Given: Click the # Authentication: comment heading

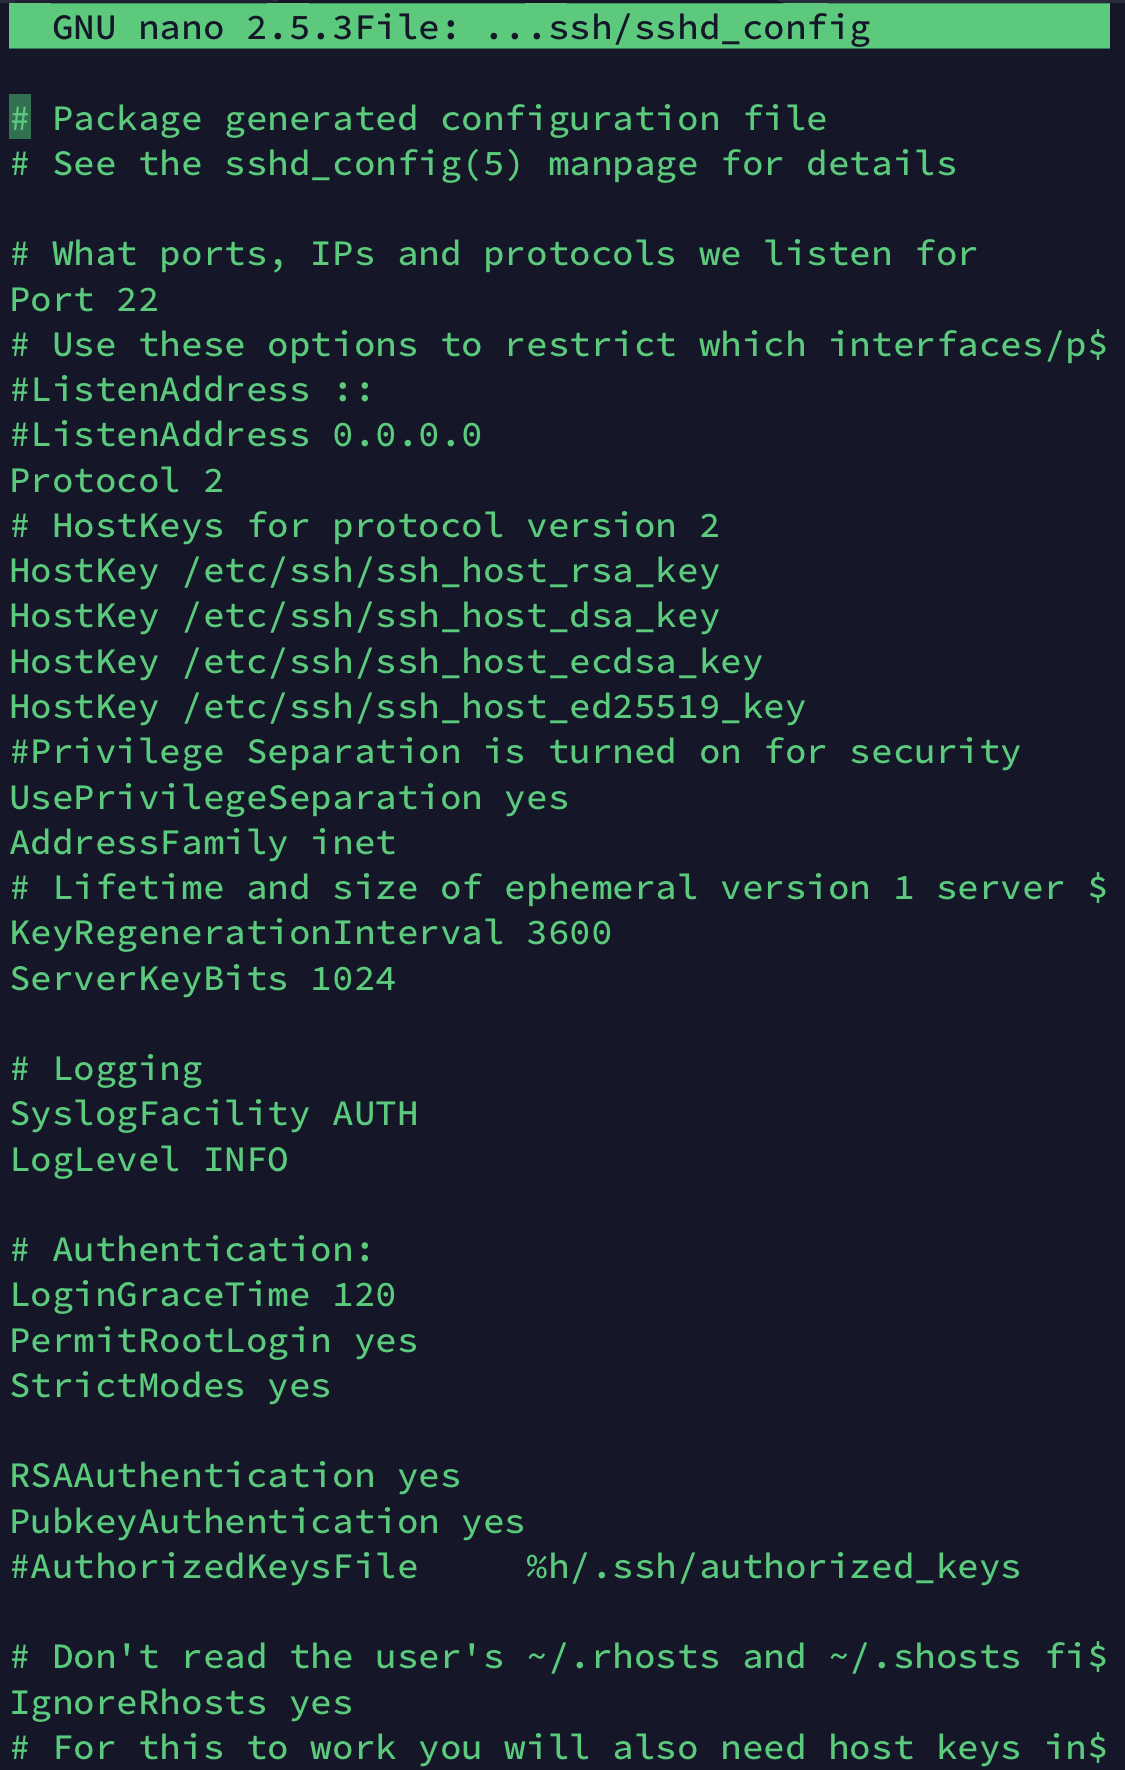Looking at the screenshot, I should click(192, 1250).
